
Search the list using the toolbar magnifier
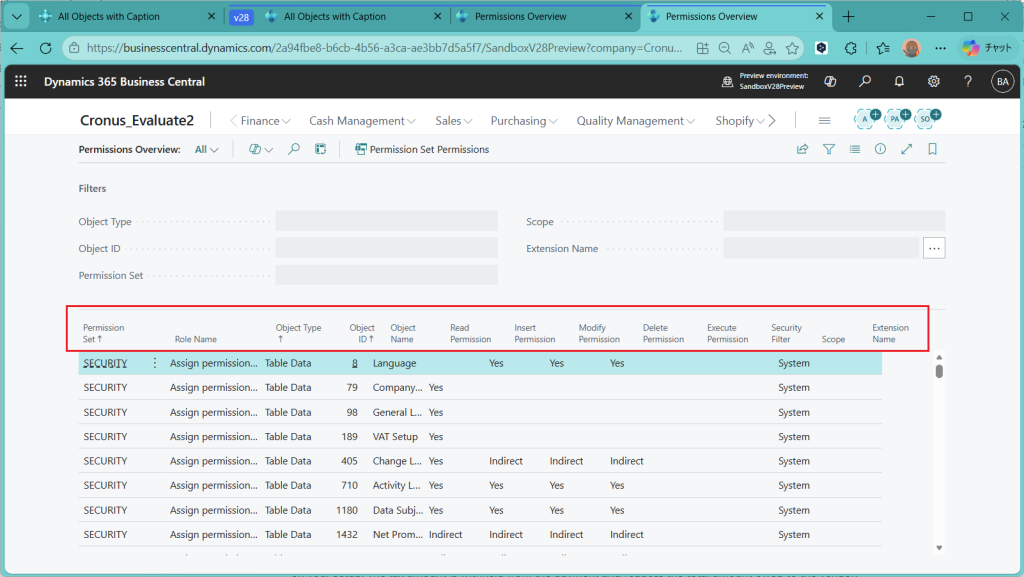point(294,149)
